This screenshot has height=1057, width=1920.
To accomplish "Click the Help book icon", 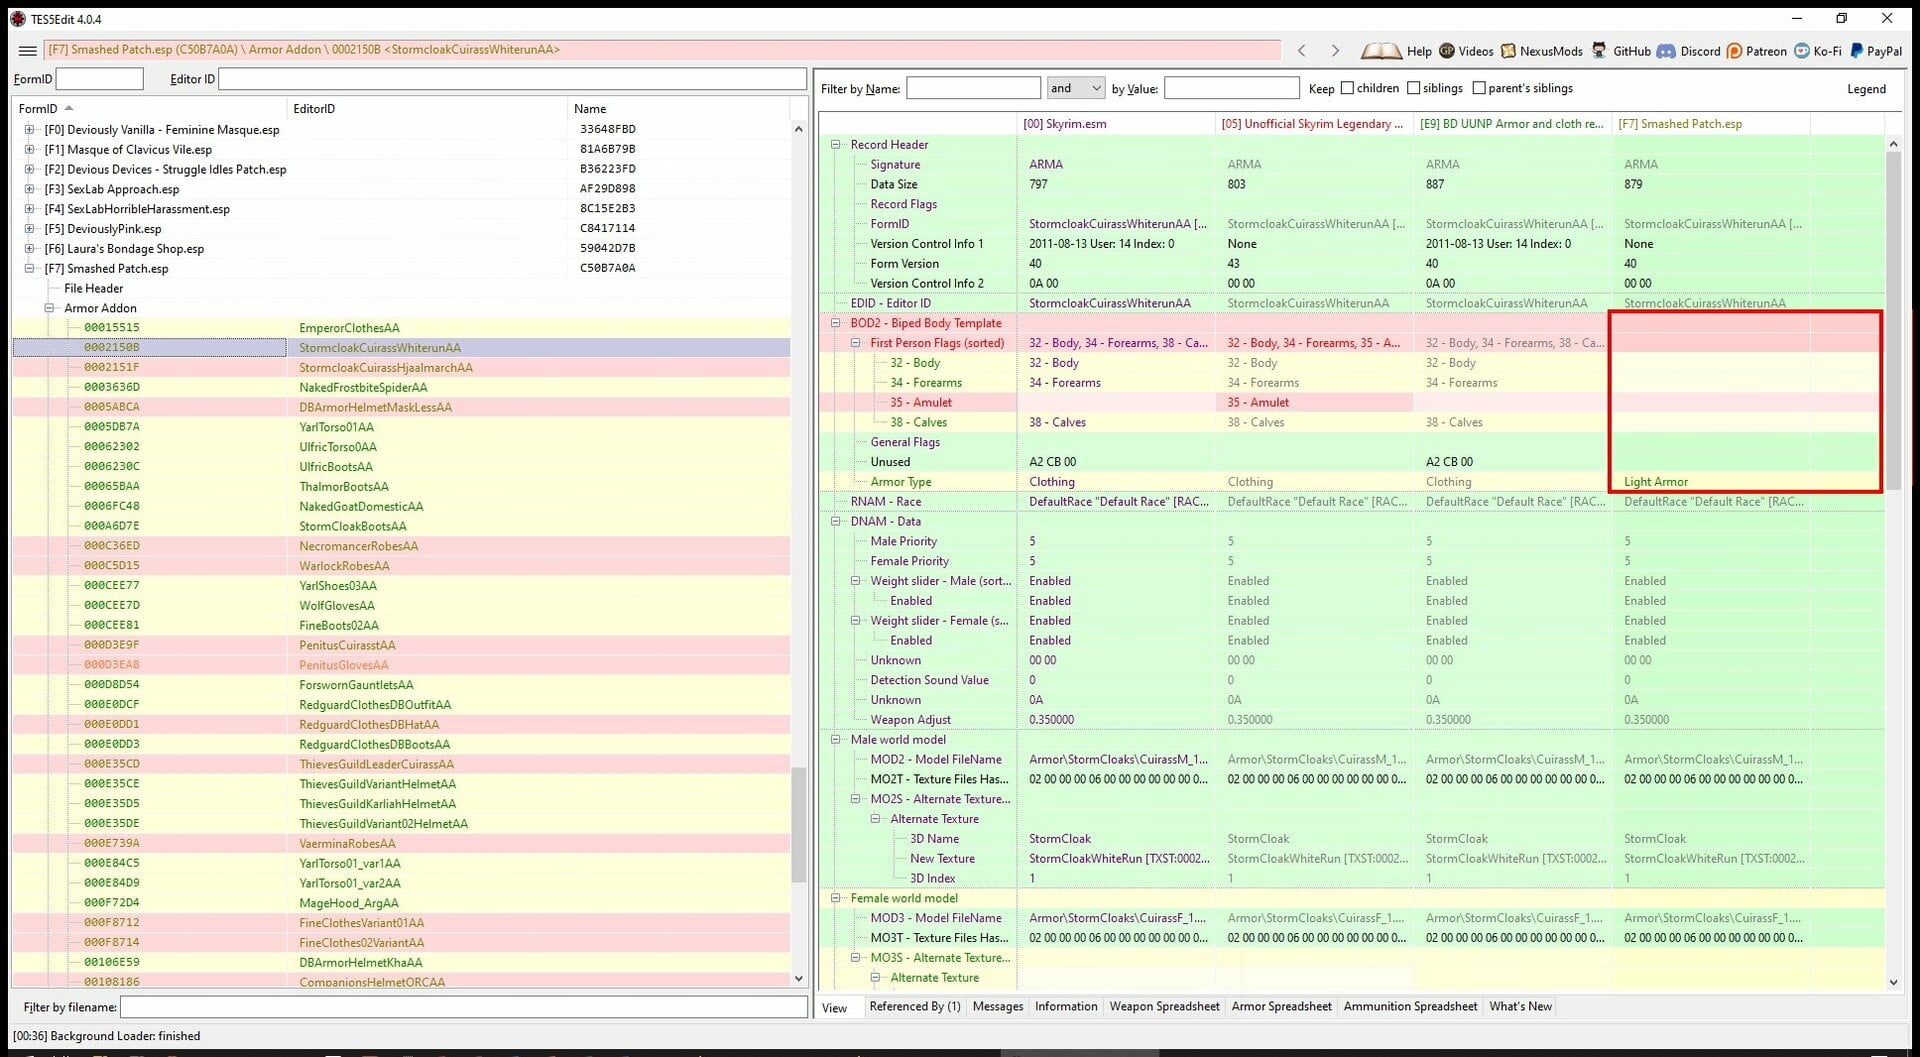I will [1381, 51].
